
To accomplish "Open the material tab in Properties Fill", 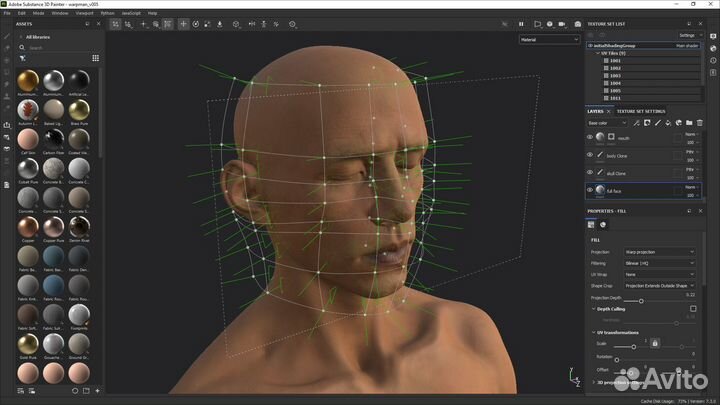I will pyautogui.click(x=603, y=225).
